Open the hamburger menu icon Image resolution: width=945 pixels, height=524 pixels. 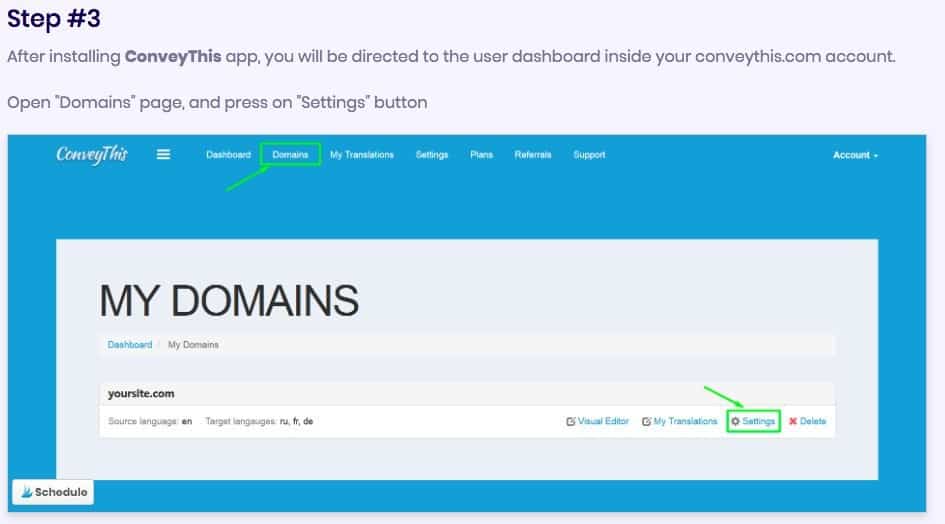[x=163, y=154]
